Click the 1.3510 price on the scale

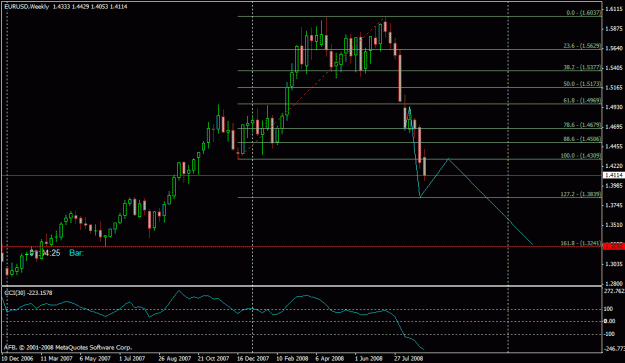point(614,225)
